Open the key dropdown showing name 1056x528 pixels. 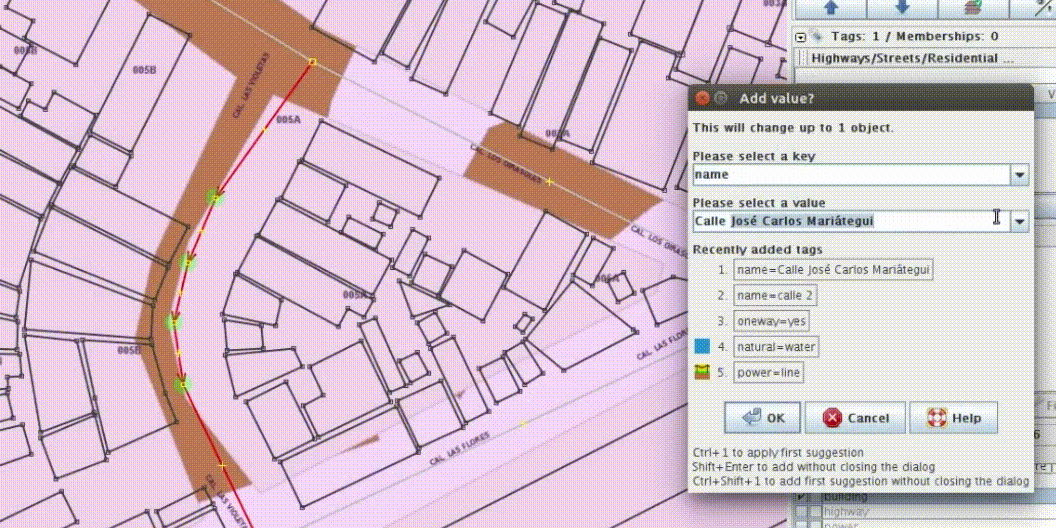(1019, 175)
